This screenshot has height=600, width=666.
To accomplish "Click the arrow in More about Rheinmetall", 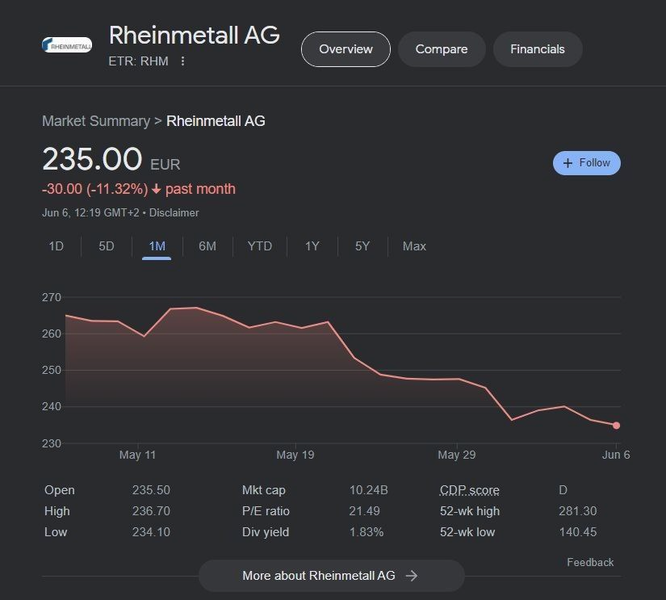I will tap(411, 576).
